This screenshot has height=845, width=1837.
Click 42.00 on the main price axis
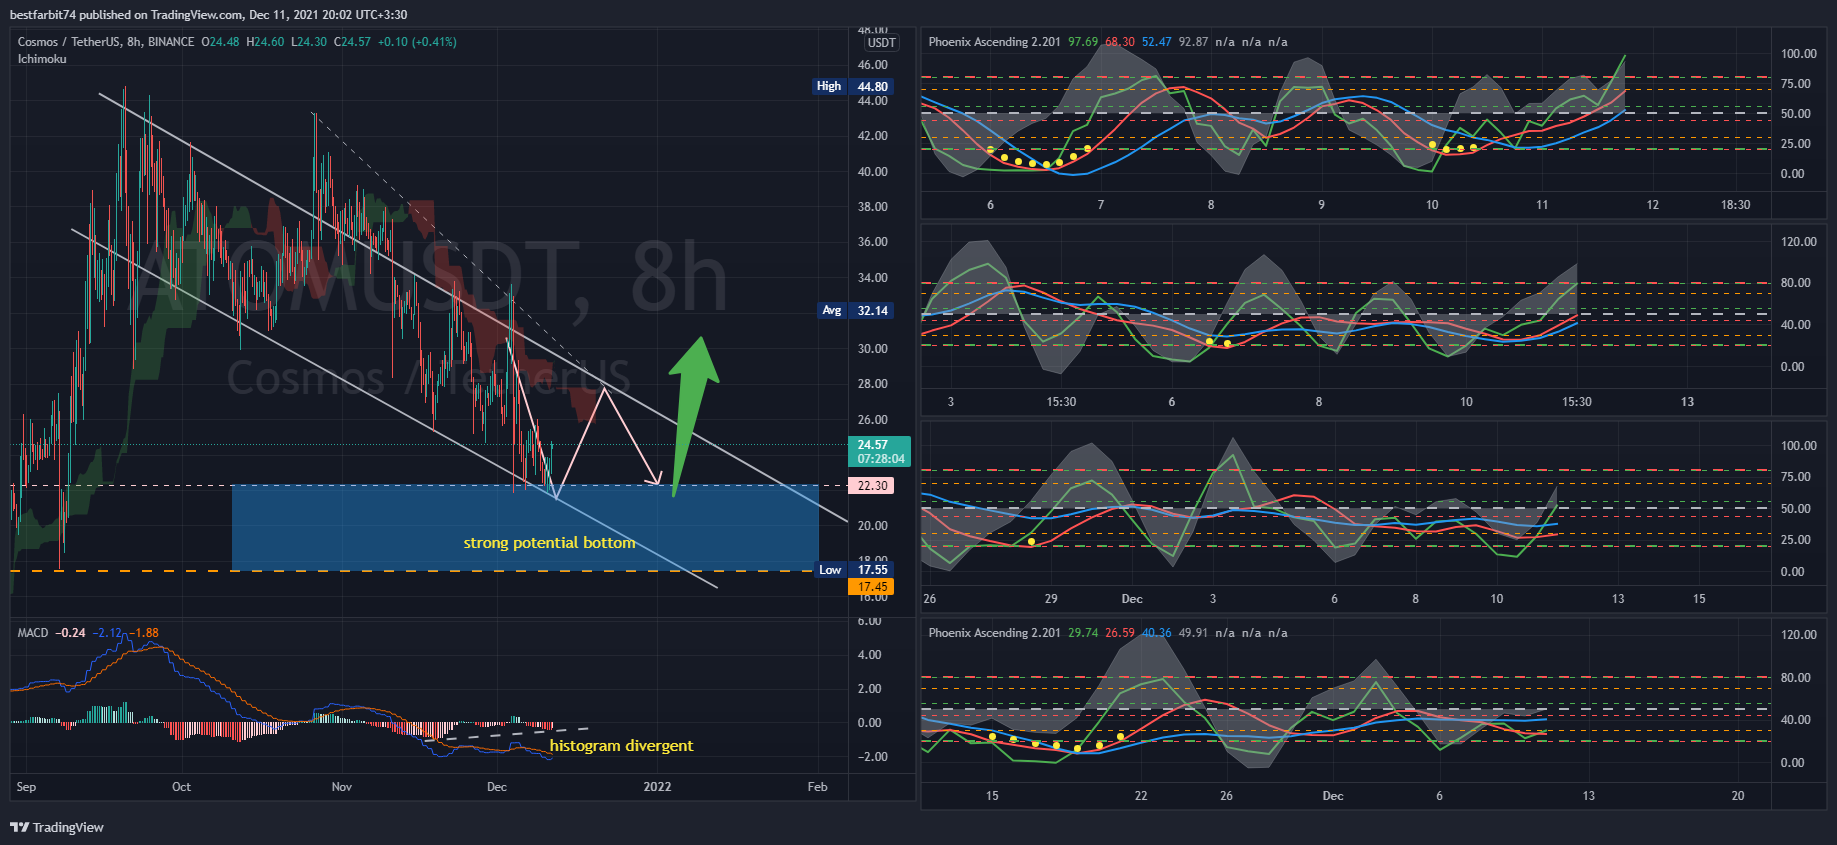[x=872, y=136]
